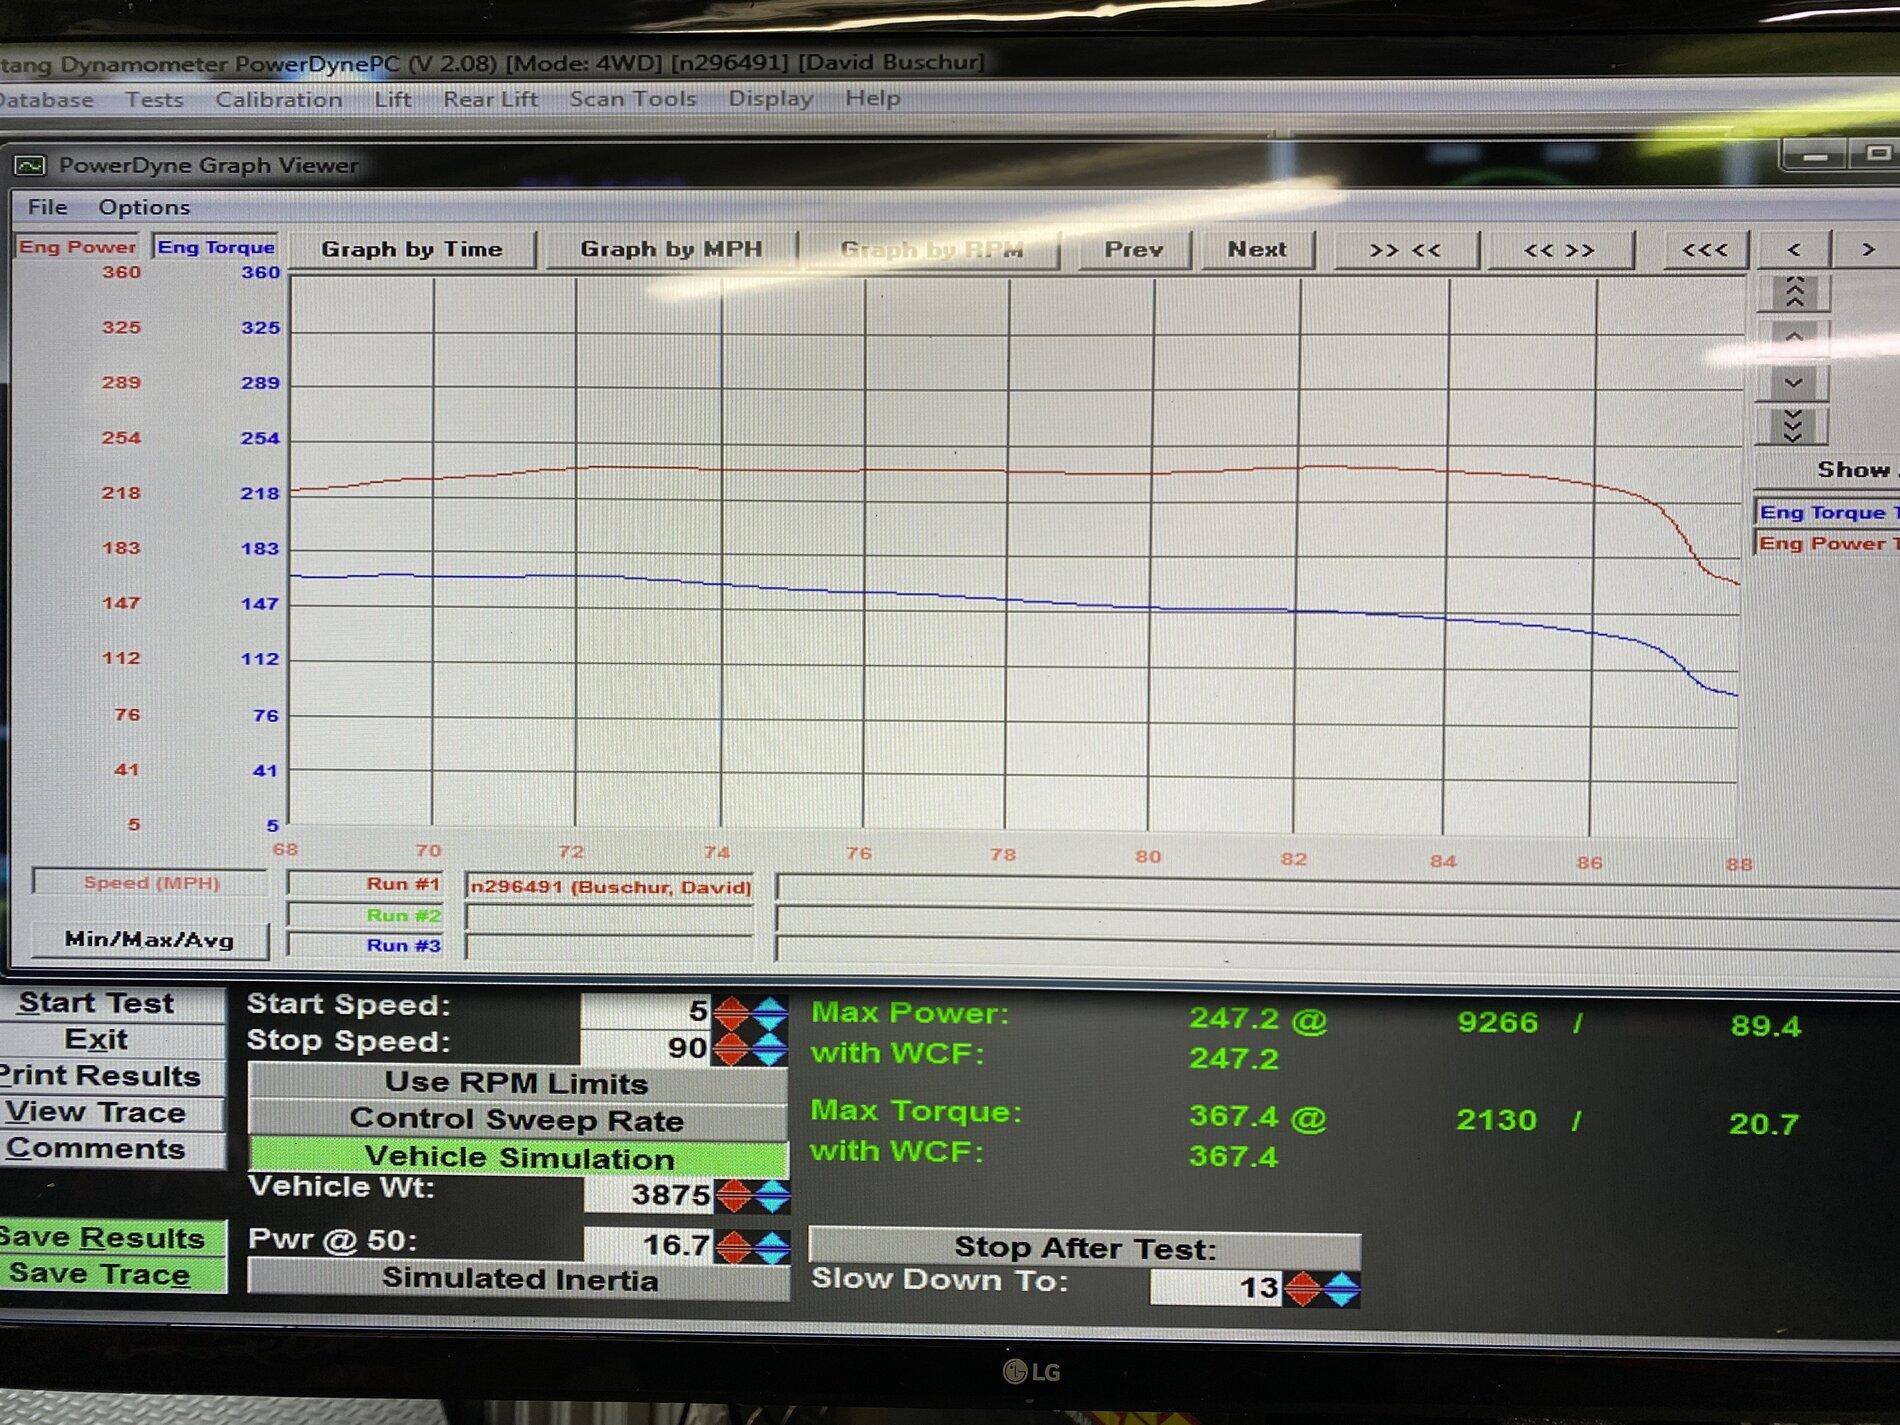Toggle Use RPM Limits

[517, 1083]
